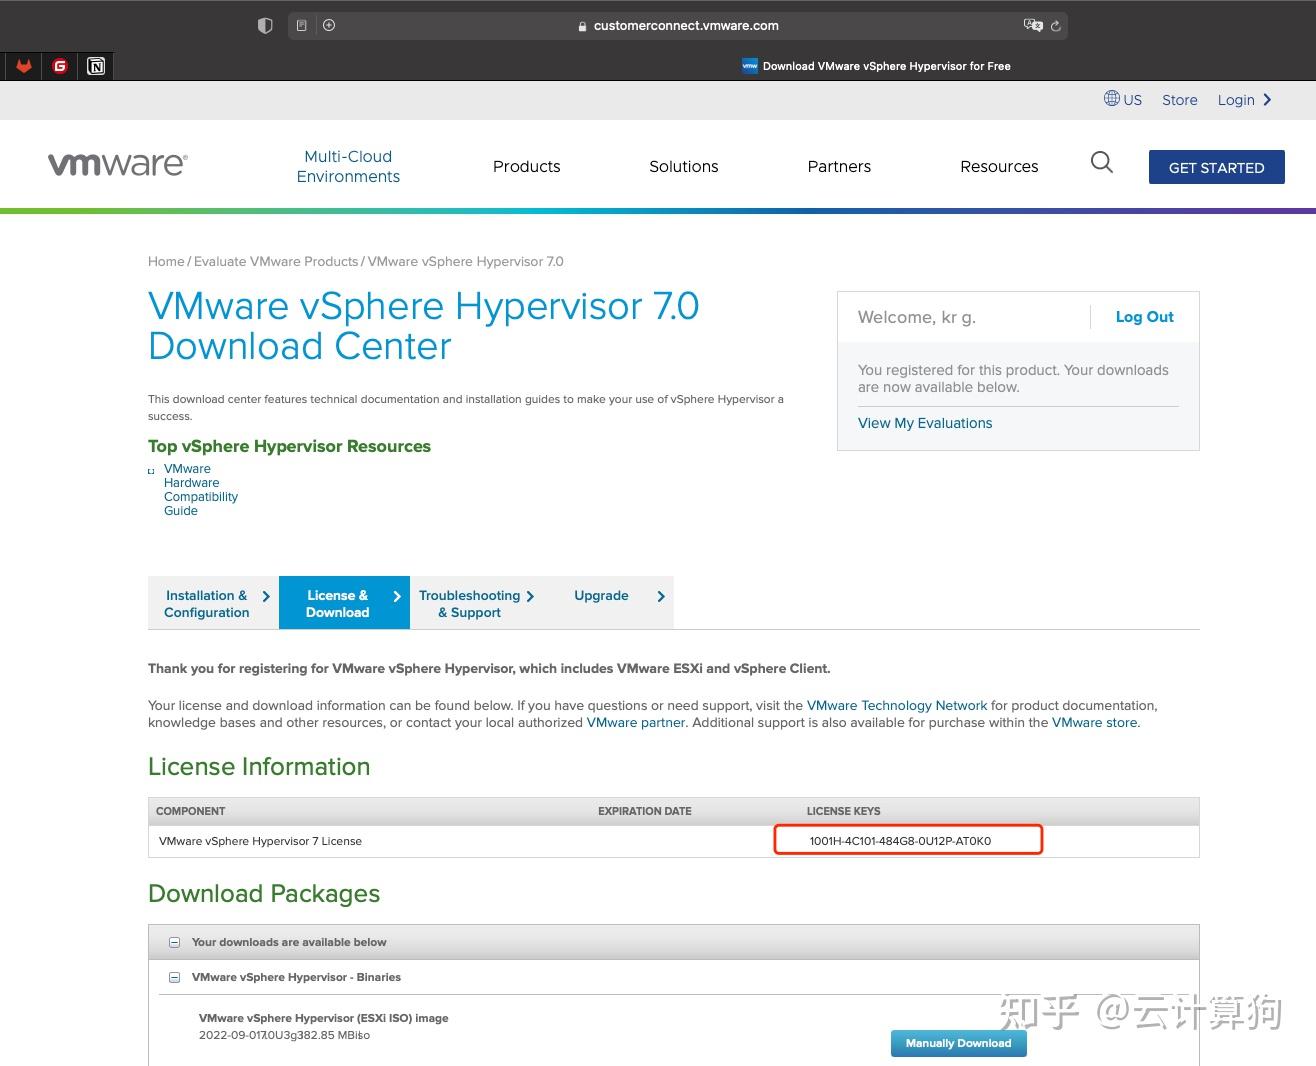Click the Manually Download button
The height and width of the screenshot is (1066, 1316).
[x=957, y=1043]
